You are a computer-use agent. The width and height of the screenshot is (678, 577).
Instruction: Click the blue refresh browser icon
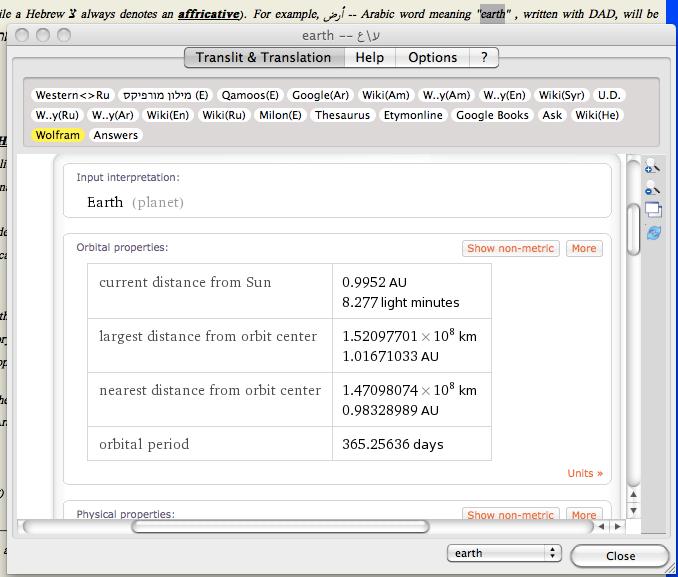pos(652,232)
